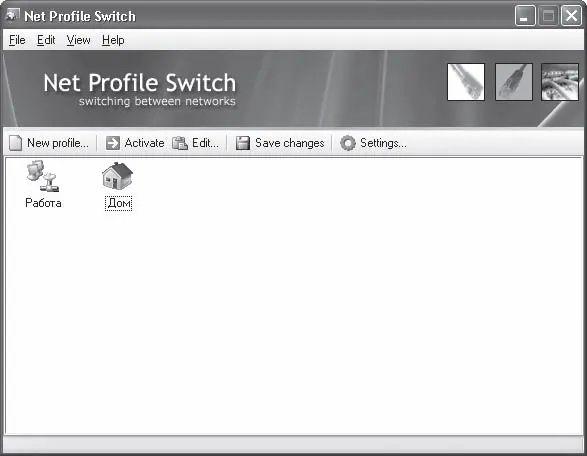Open the Edit menu
The width and height of the screenshot is (587, 456).
tap(46, 40)
